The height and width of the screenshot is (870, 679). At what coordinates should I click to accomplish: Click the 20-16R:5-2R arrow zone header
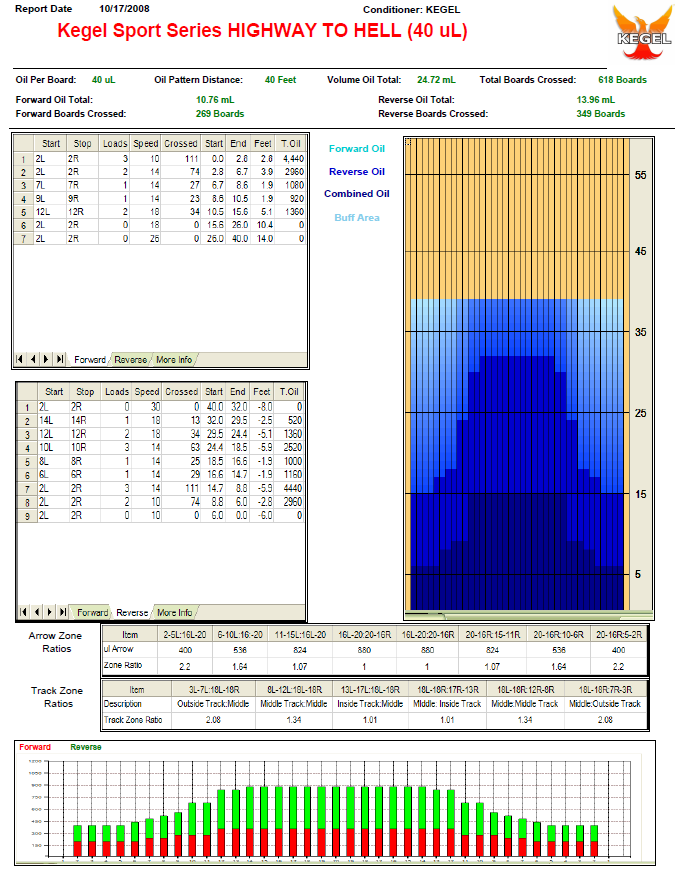tap(619, 634)
